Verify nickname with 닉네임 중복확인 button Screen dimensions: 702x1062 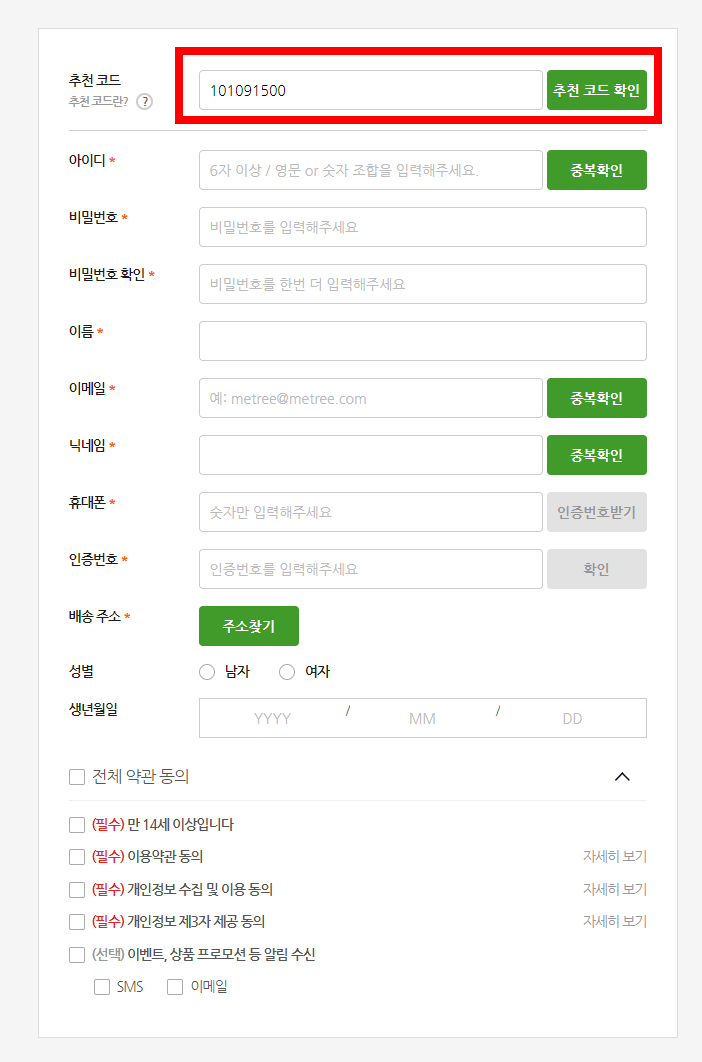tap(596, 455)
